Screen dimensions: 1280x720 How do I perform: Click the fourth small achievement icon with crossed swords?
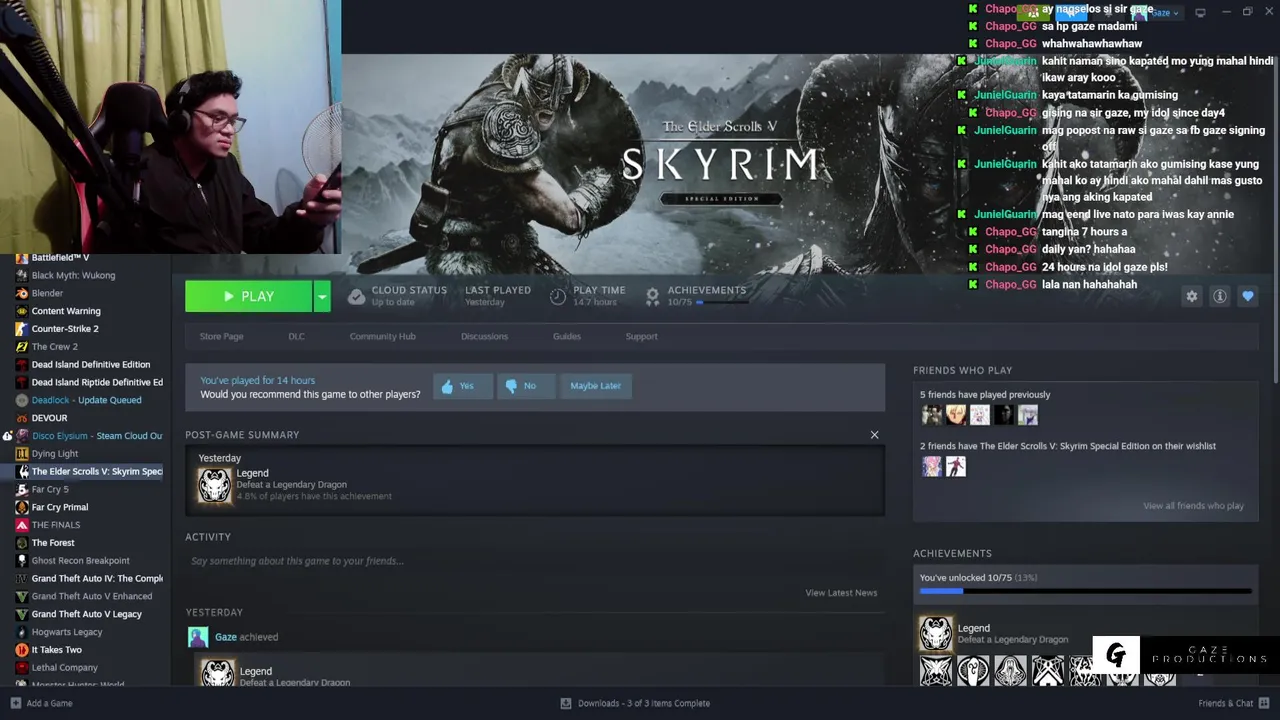pyautogui.click(x=1047, y=671)
